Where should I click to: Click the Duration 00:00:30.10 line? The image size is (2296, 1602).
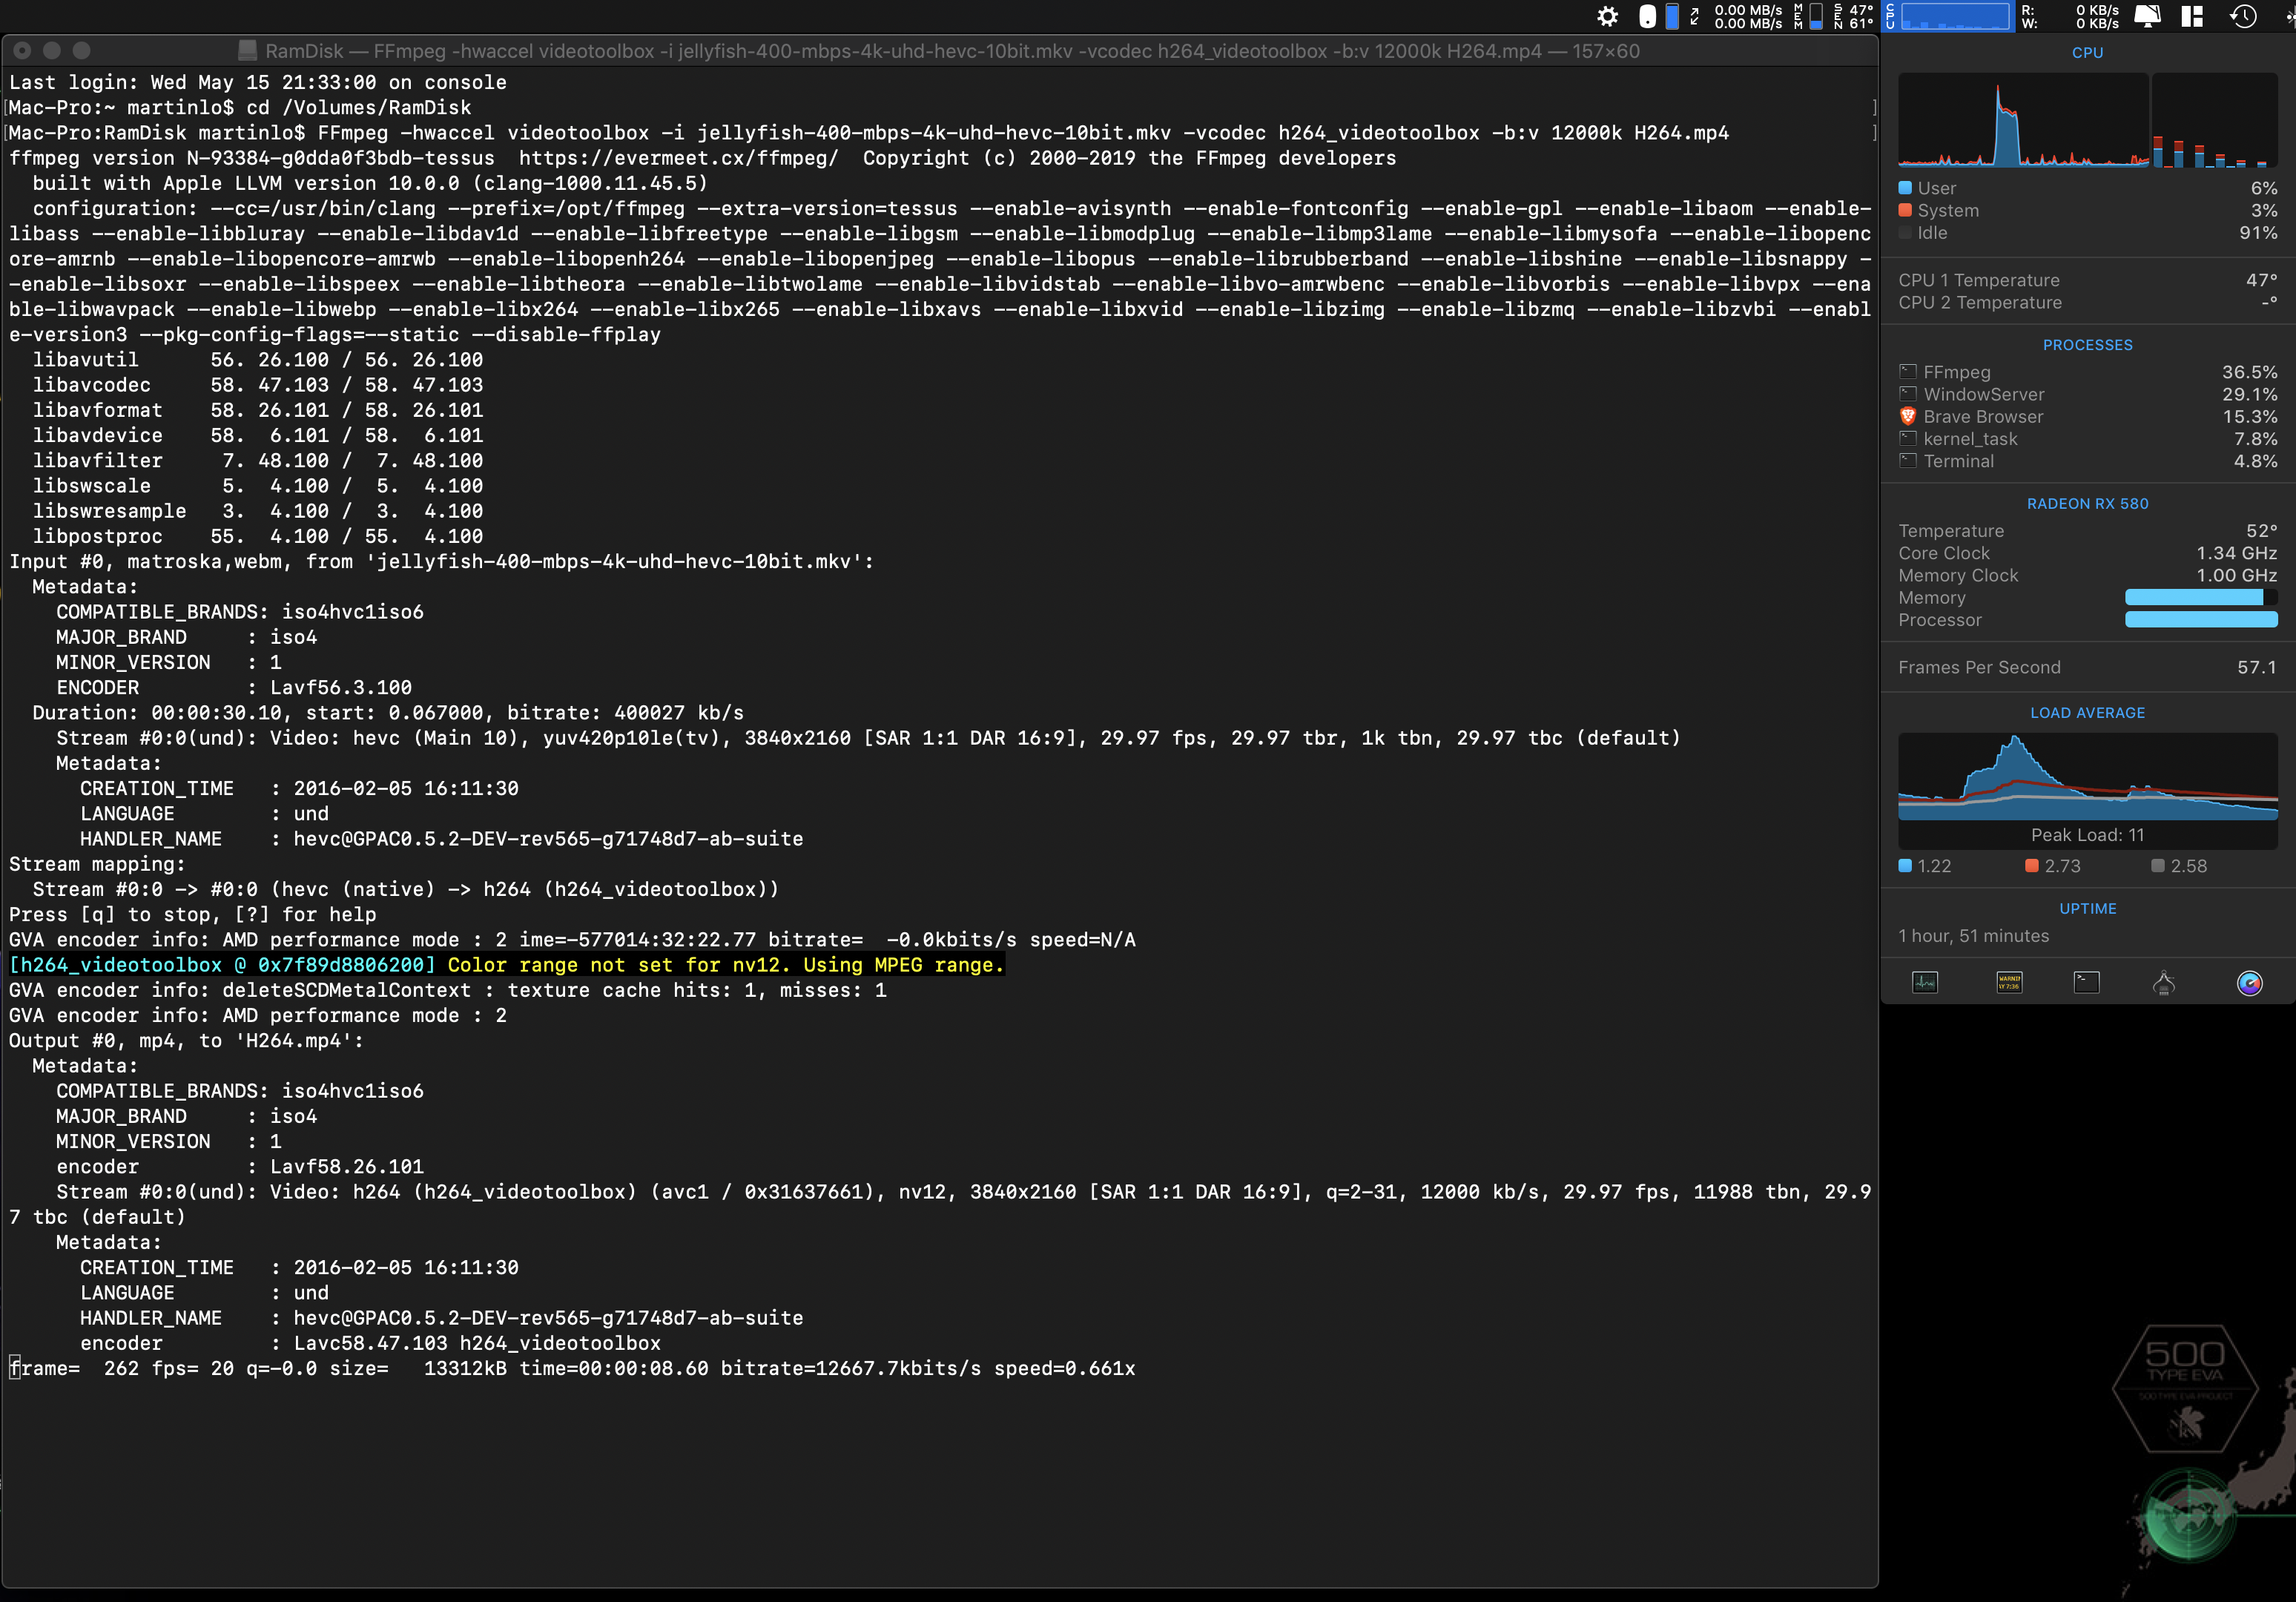(388, 713)
